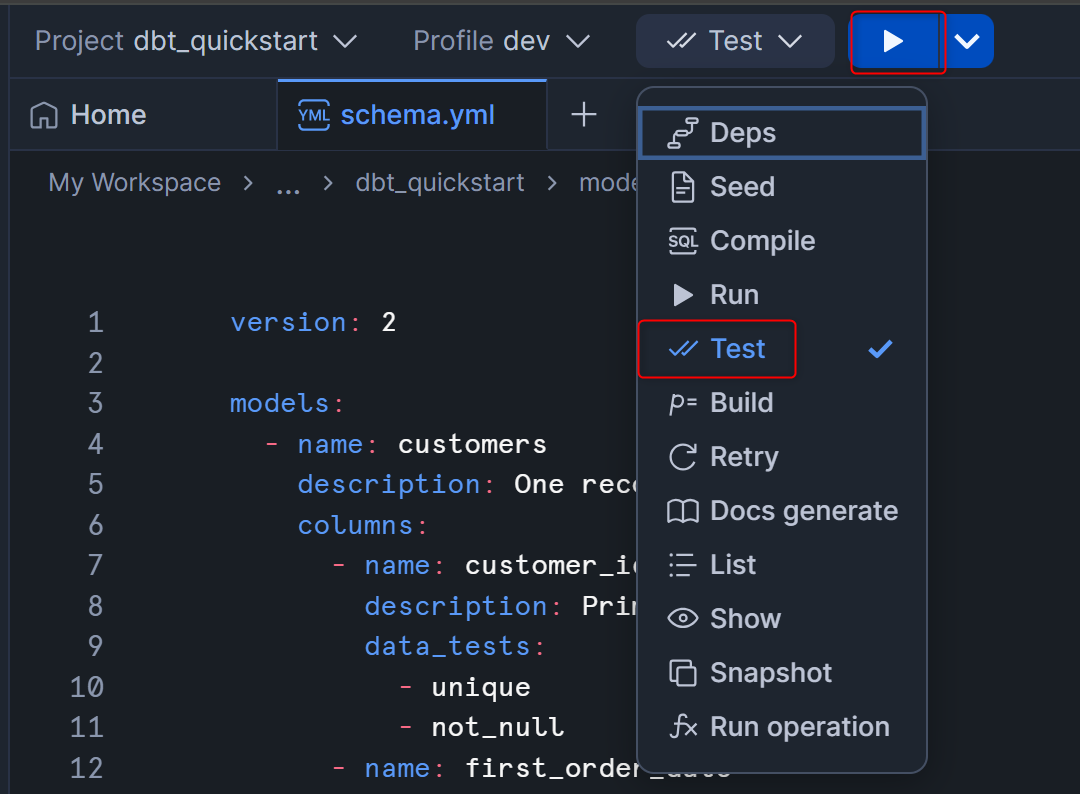This screenshot has height=794, width=1080.
Task: Add a new tab with plus
Action: pos(584,115)
